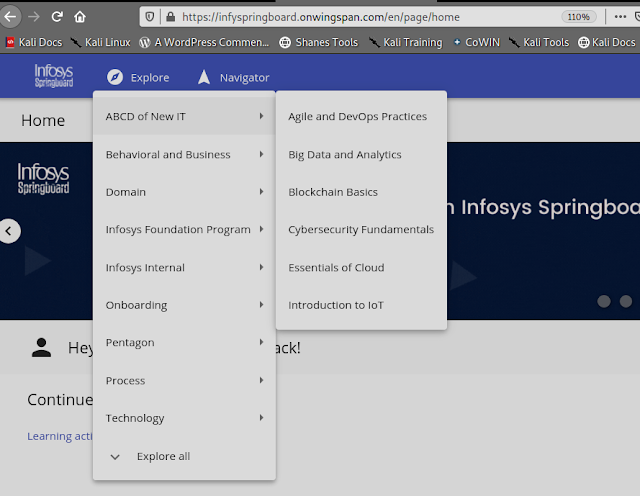Open the Kali Docs bookmark with red icon
Viewport: 640px width, 496px height.
click(x=34, y=42)
